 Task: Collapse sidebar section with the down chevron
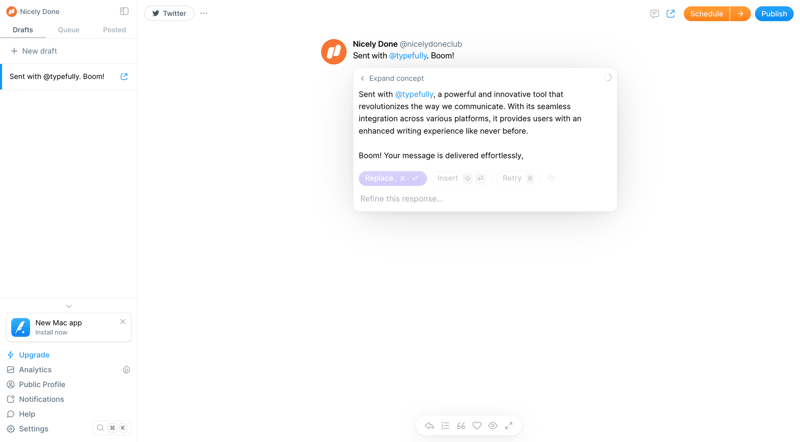click(x=68, y=306)
